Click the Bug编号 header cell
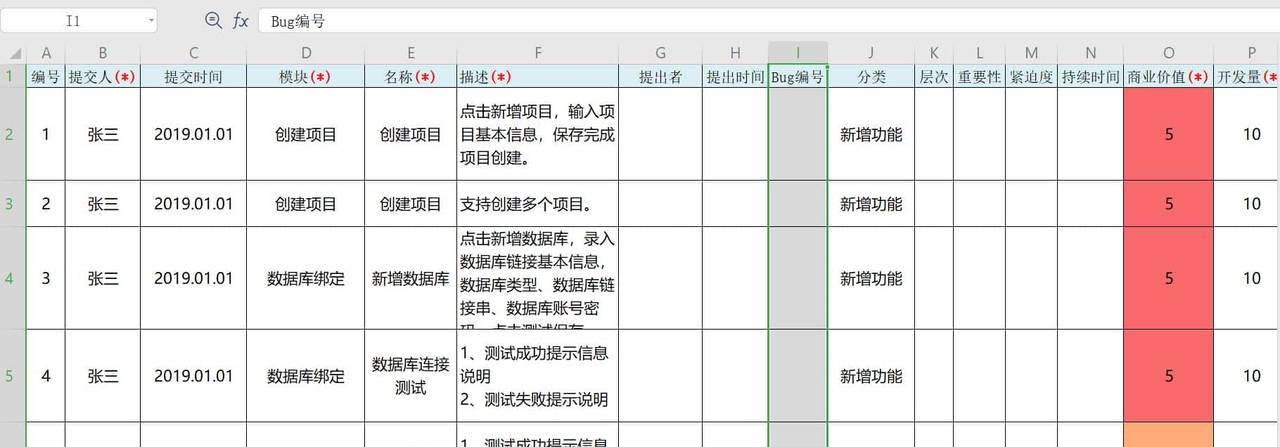This screenshot has height=447, width=1280. point(798,76)
